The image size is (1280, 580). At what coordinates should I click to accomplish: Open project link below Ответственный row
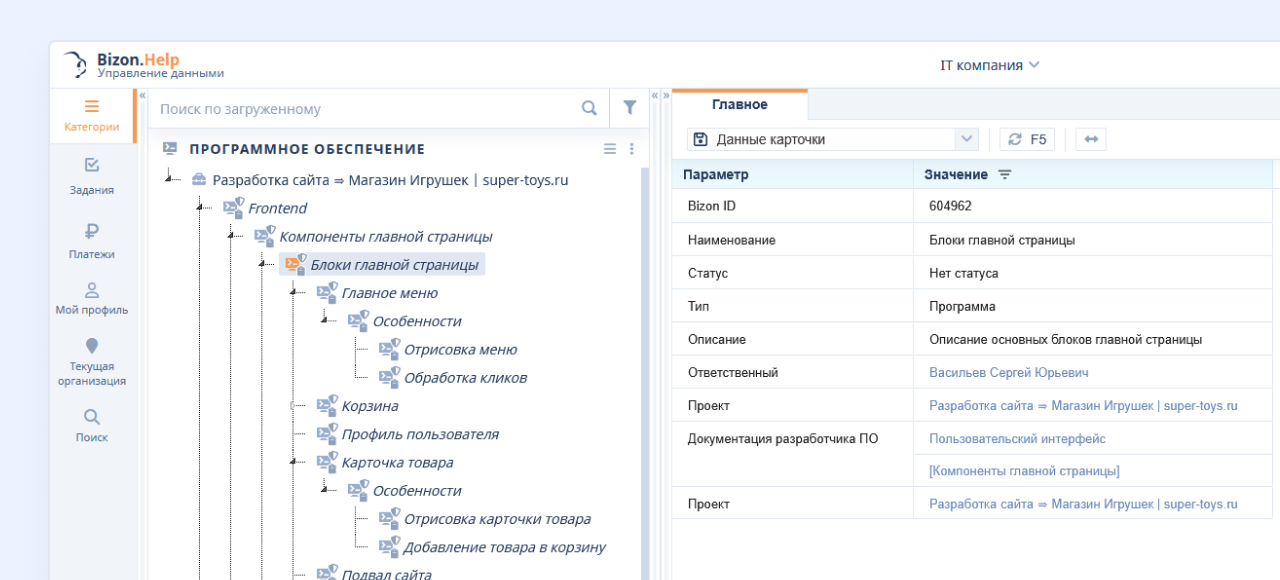1083,405
